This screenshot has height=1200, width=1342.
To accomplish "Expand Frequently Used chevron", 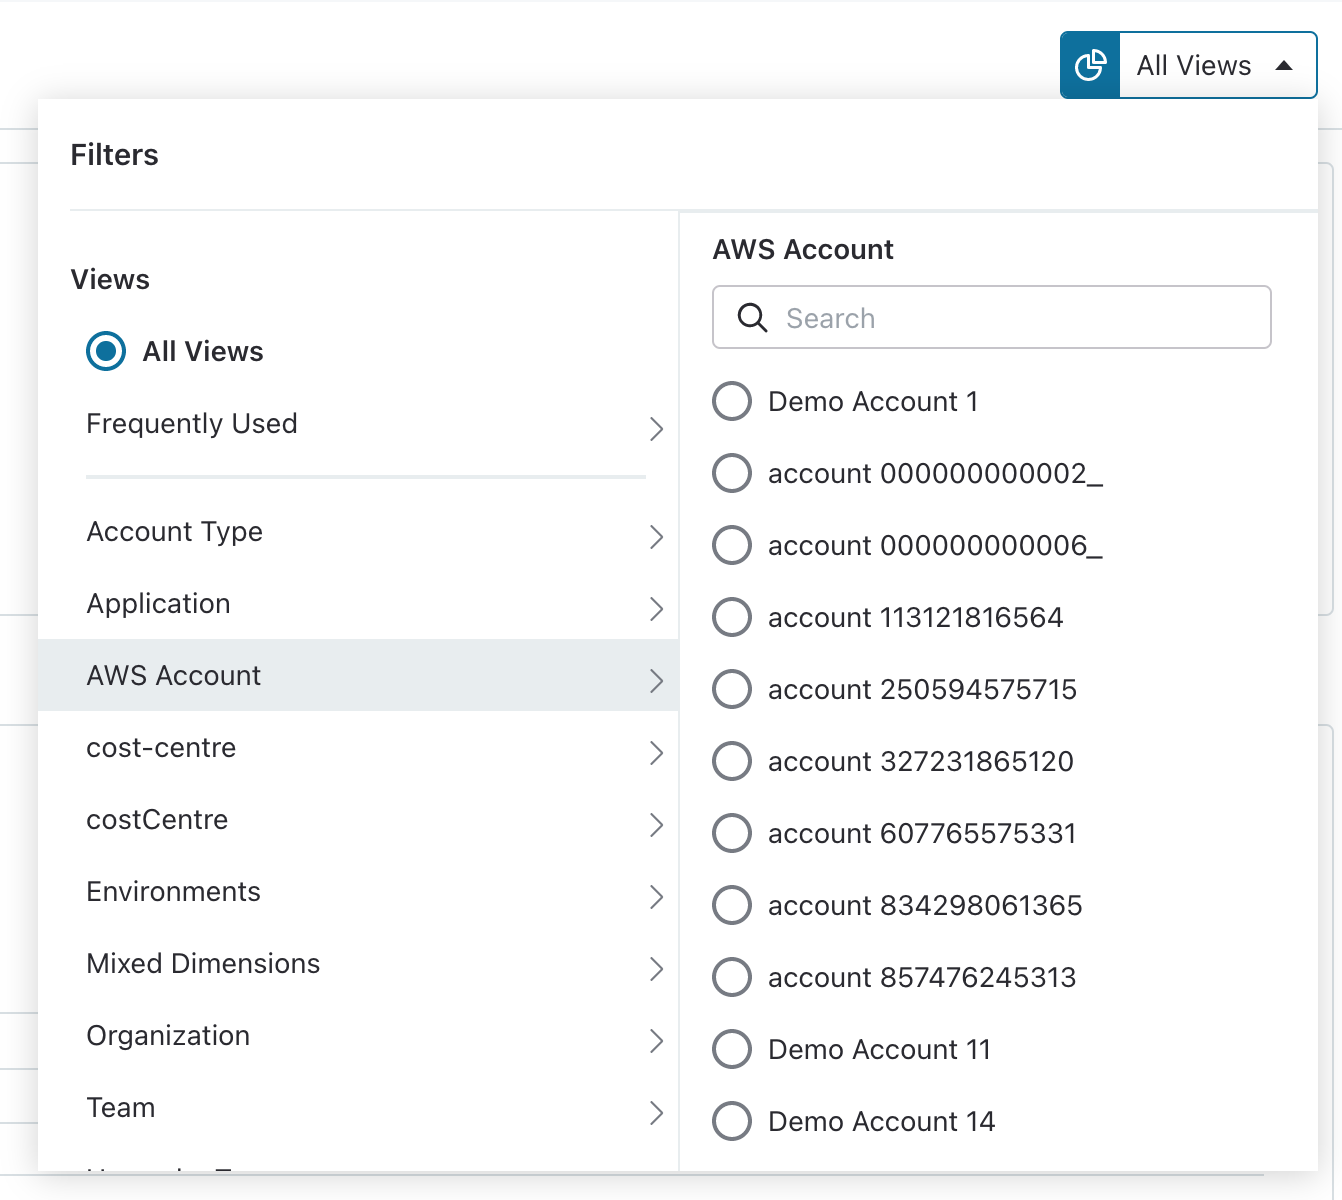I will (656, 429).
